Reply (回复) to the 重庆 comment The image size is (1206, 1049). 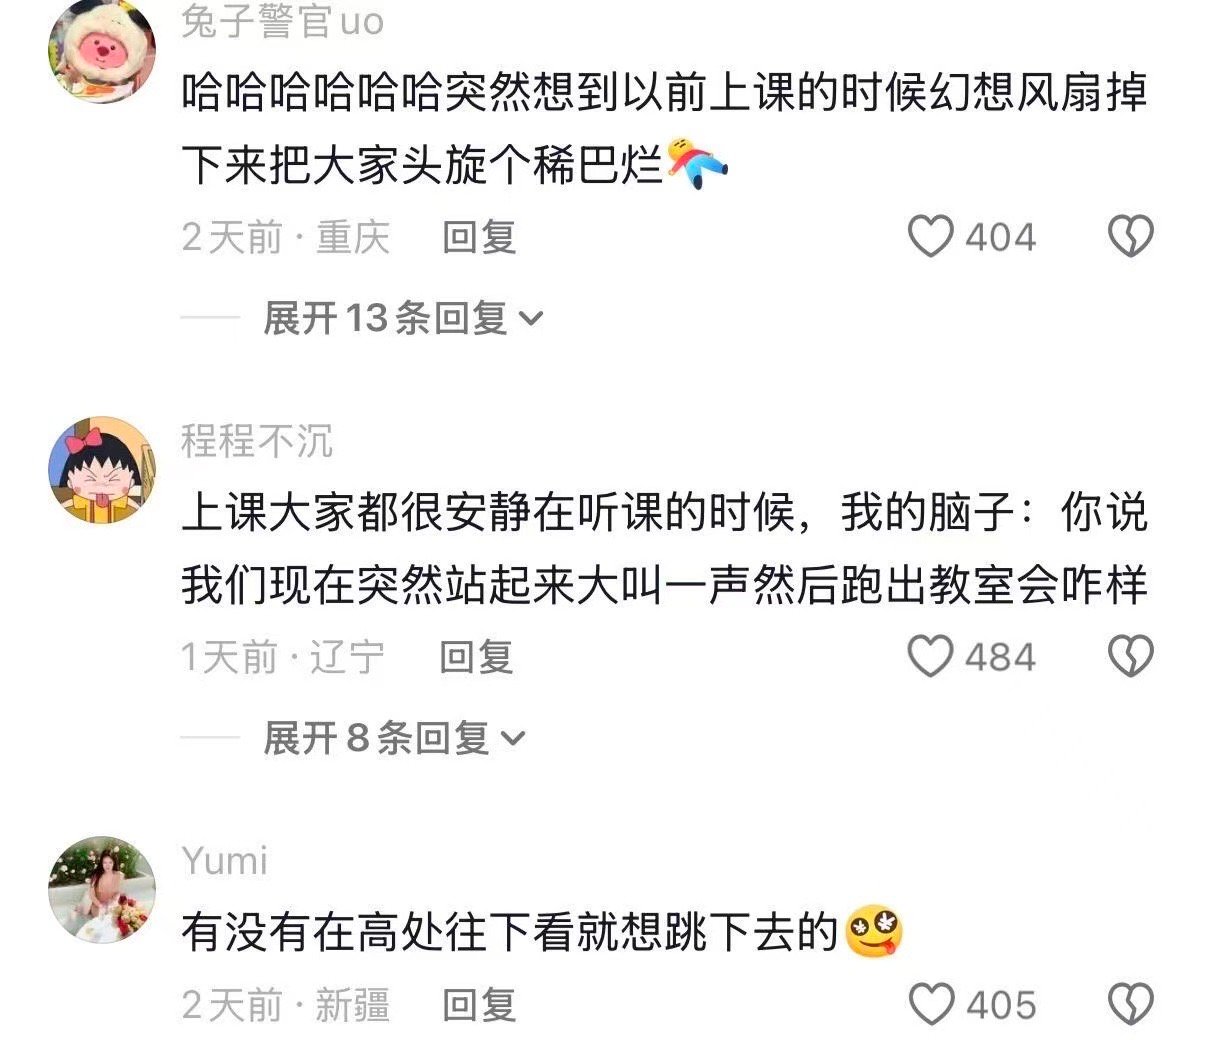pyautogui.click(x=479, y=237)
